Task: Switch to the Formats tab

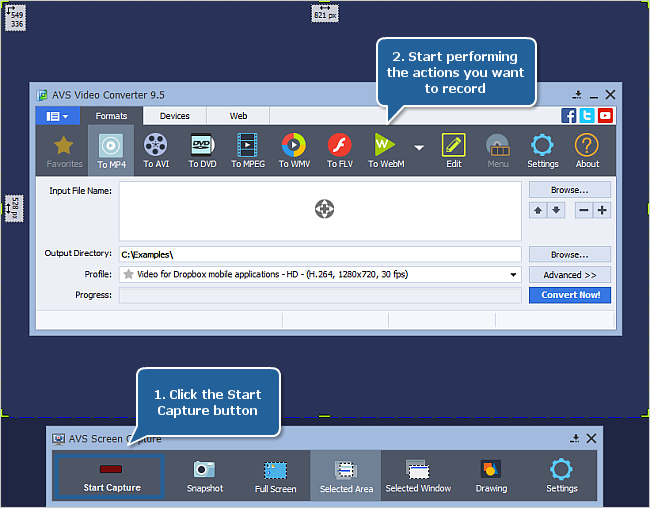Action: click(111, 116)
